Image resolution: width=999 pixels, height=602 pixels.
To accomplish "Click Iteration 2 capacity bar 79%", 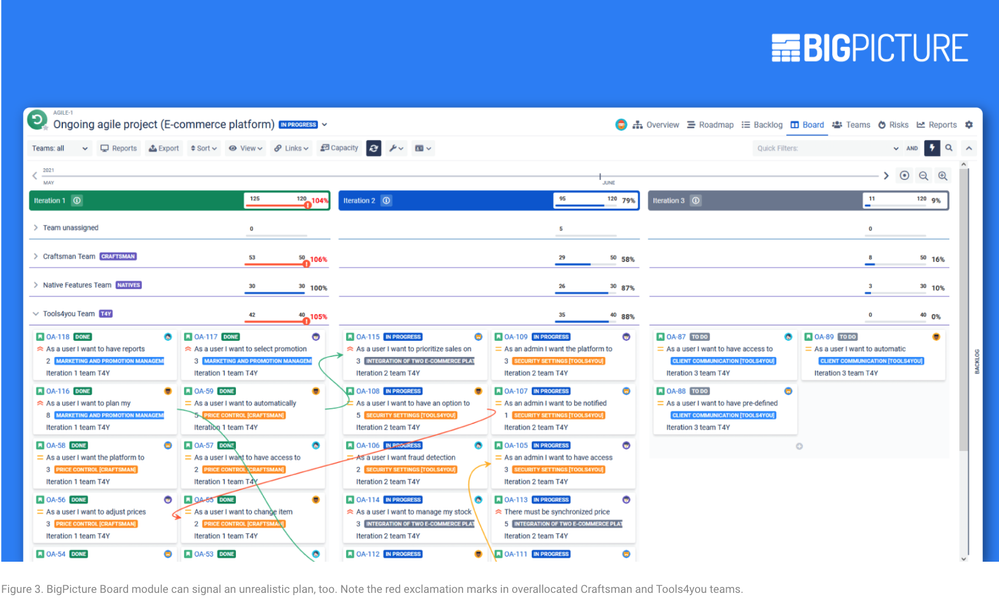I will click(596, 201).
